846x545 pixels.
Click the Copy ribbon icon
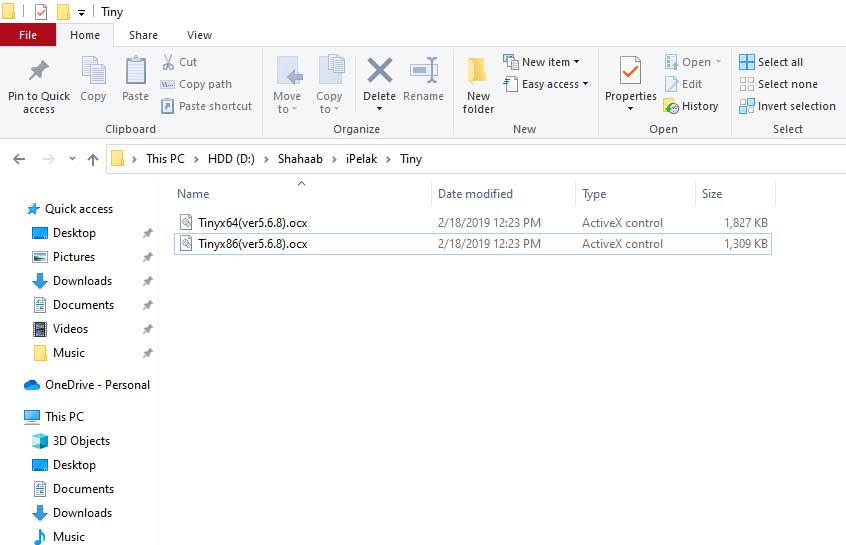[93, 70]
